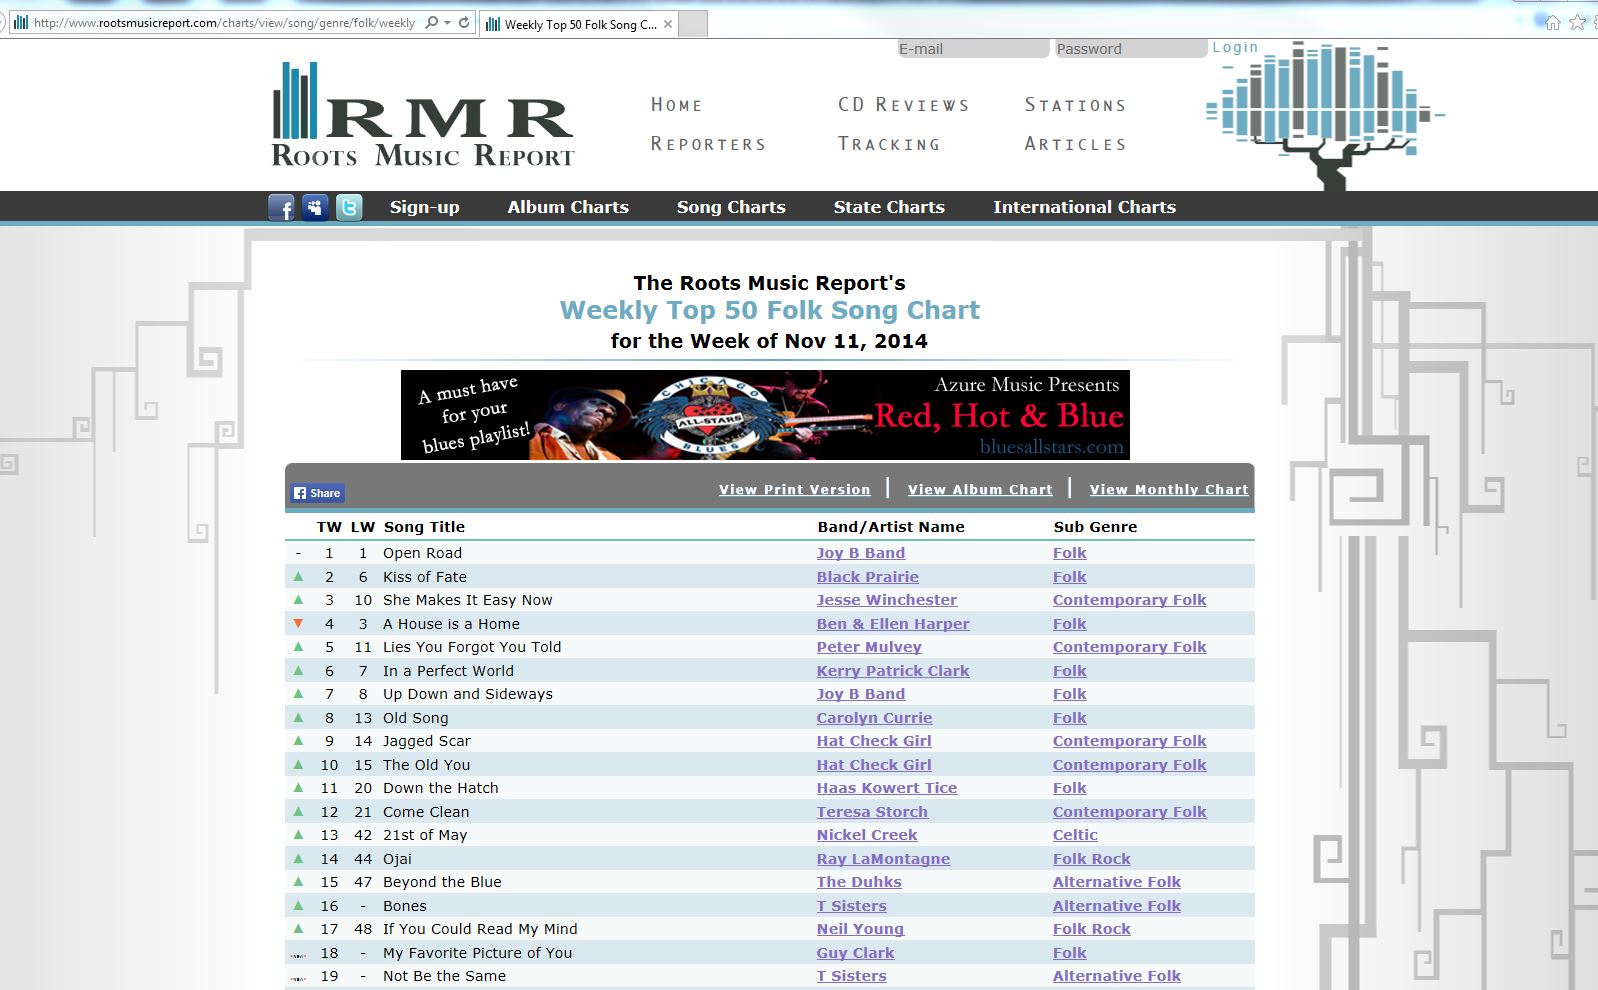Open Joy B Band link for Open Road
Viewport: 1598px width, 990px height.
coord(861,553)
